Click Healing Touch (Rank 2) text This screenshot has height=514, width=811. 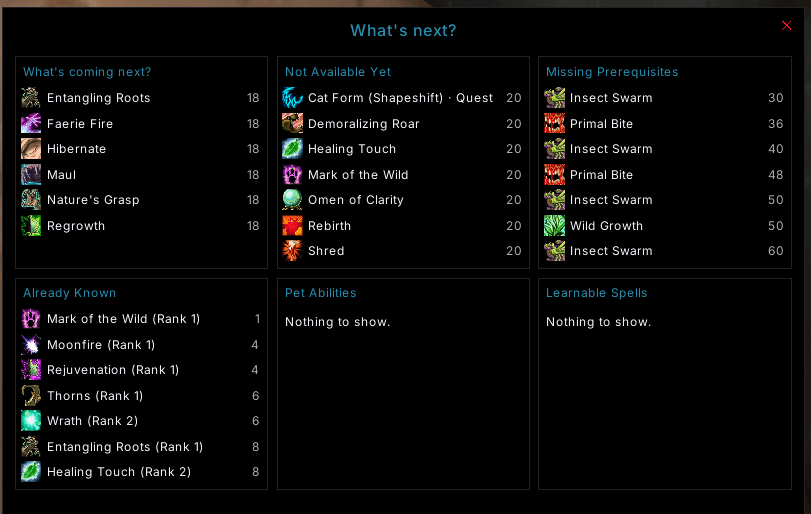coord(118,472)
